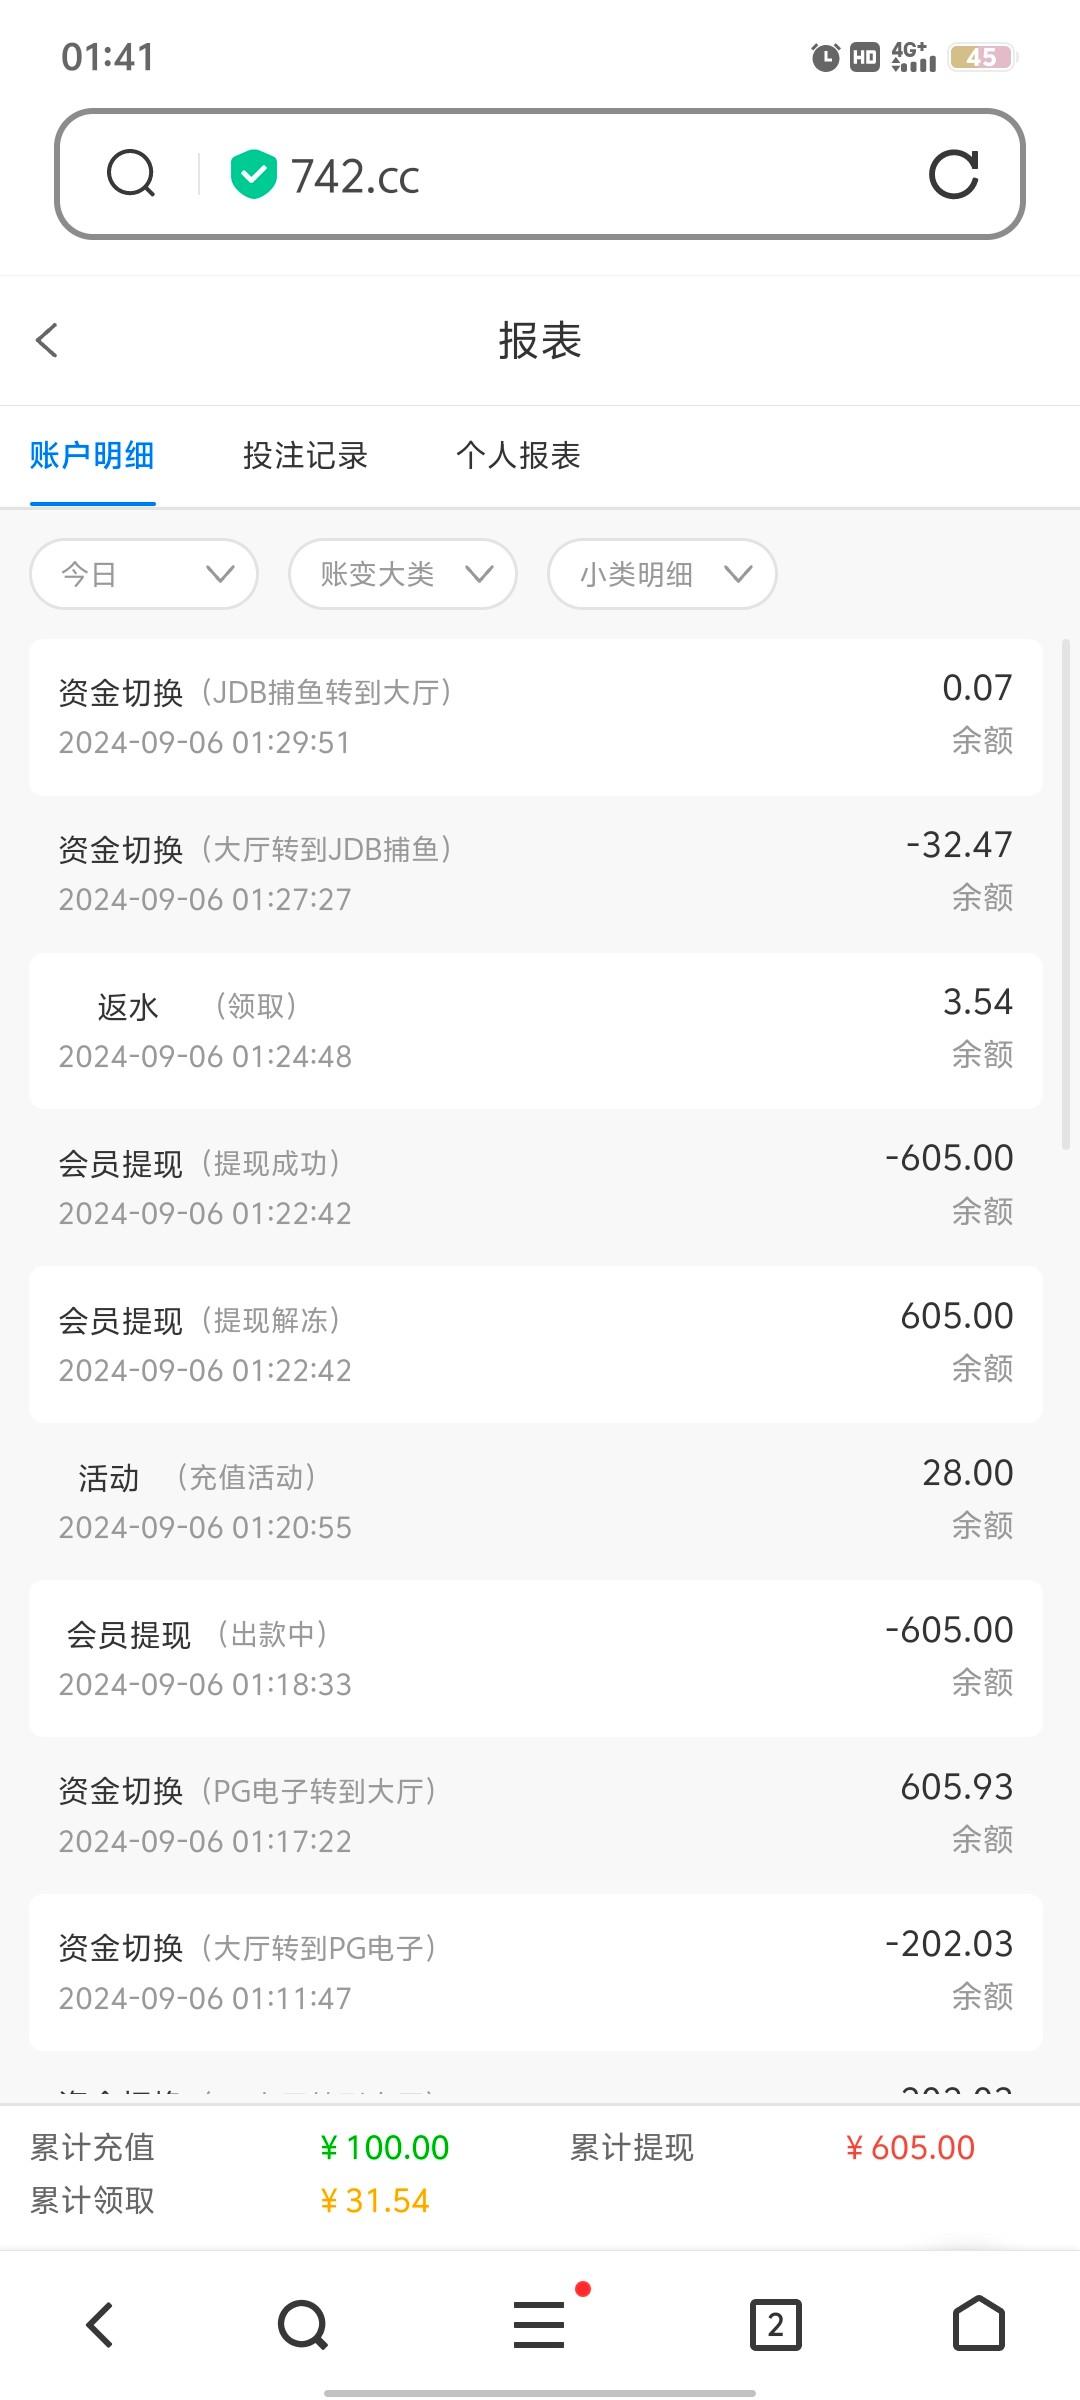Tap the search magnifier in address bar
The height and width of the screenshot is (2400, 1080).
(x=131, y=174)
